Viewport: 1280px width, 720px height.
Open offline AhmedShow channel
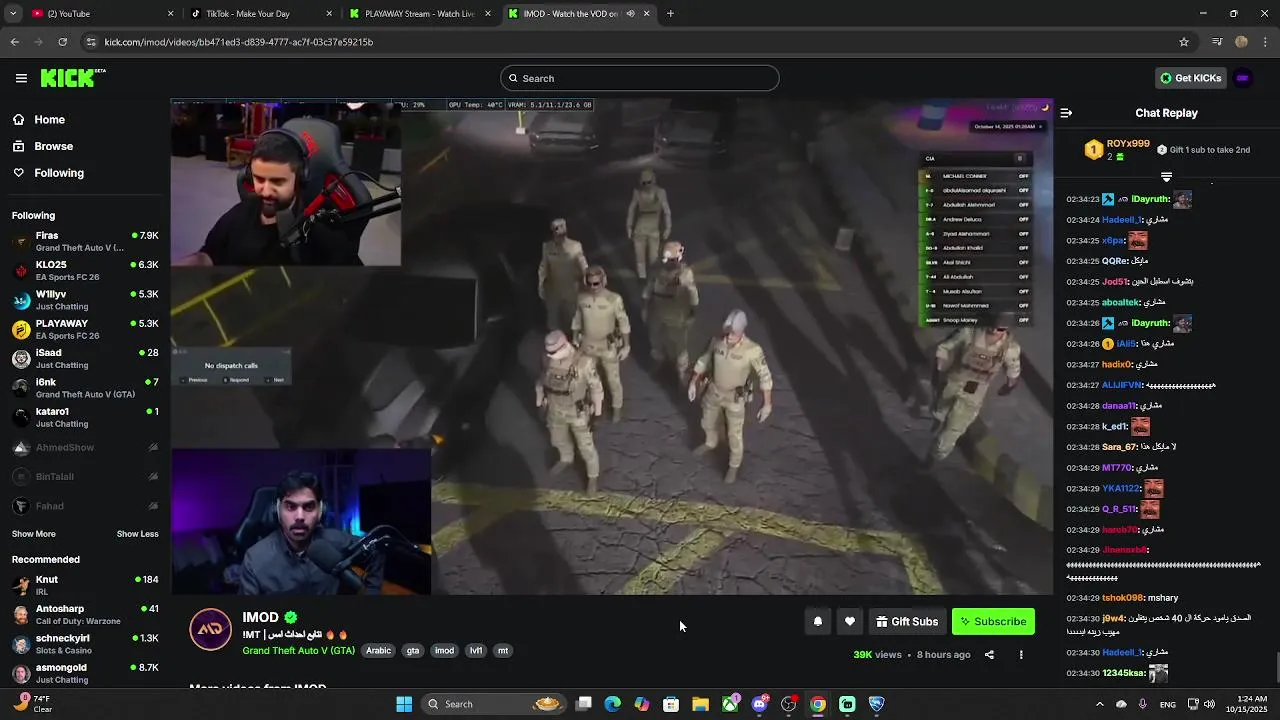pyautogui.click(x=85, y=447)
